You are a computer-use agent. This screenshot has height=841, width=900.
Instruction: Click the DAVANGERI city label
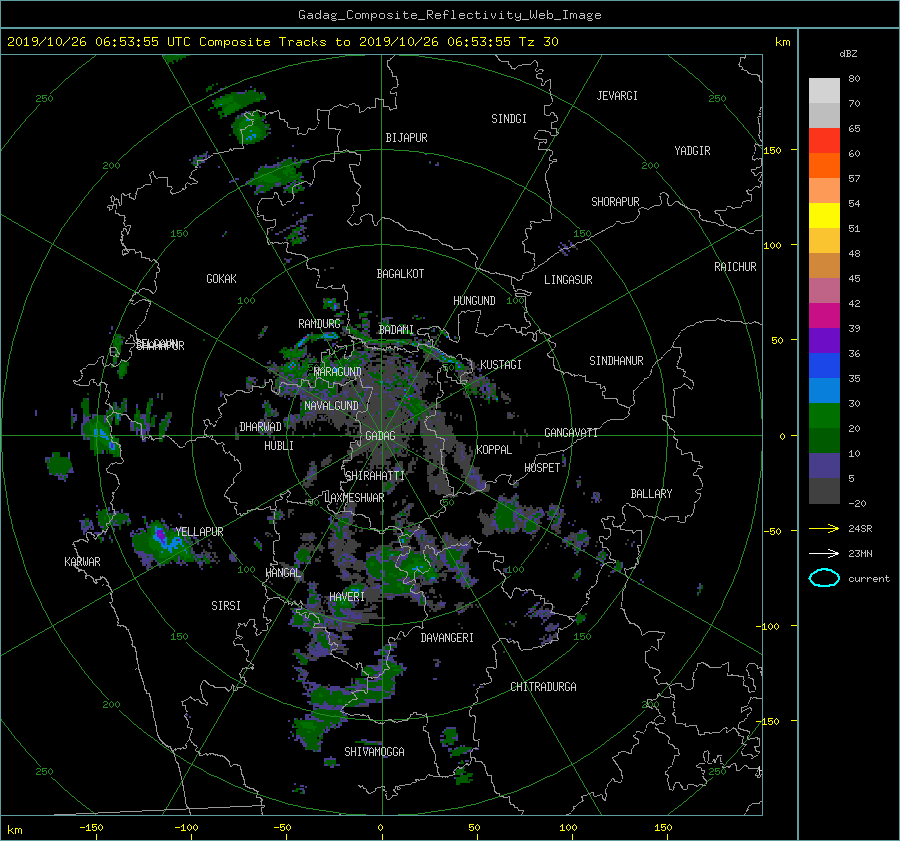(x=447, y=638)
